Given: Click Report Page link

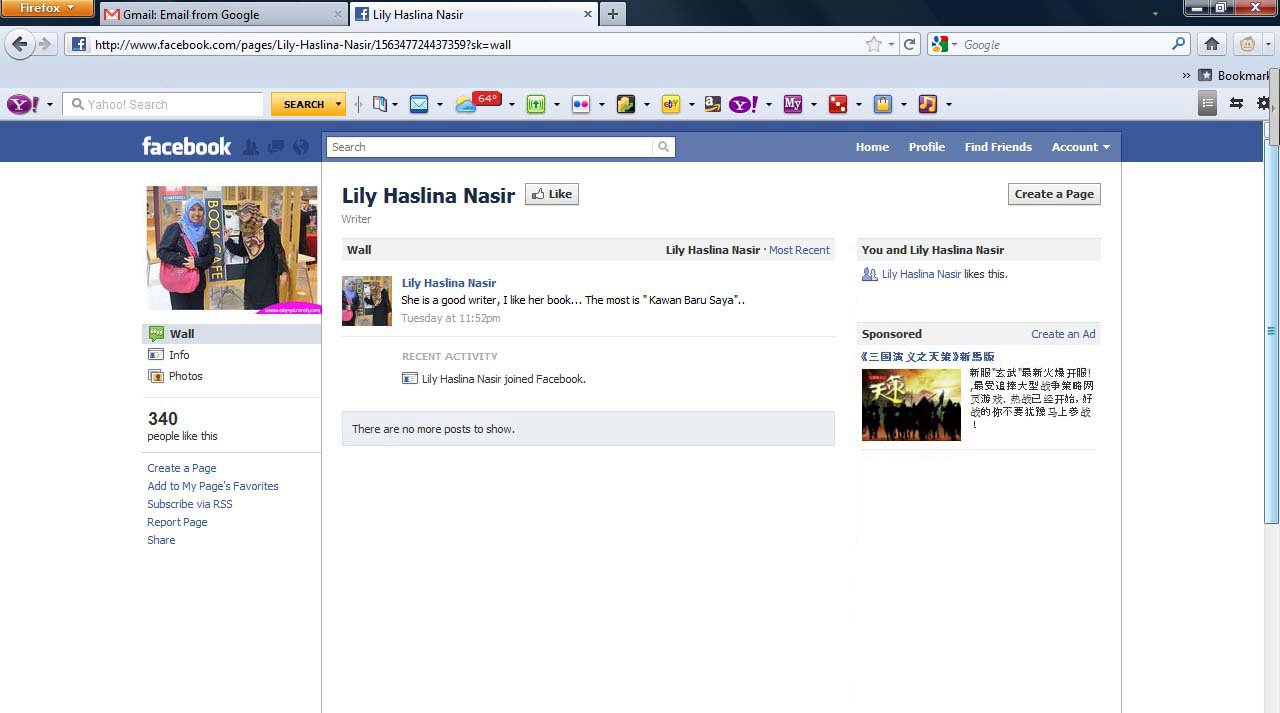Looking at the screenshot, I should click(x=177, y=522).
